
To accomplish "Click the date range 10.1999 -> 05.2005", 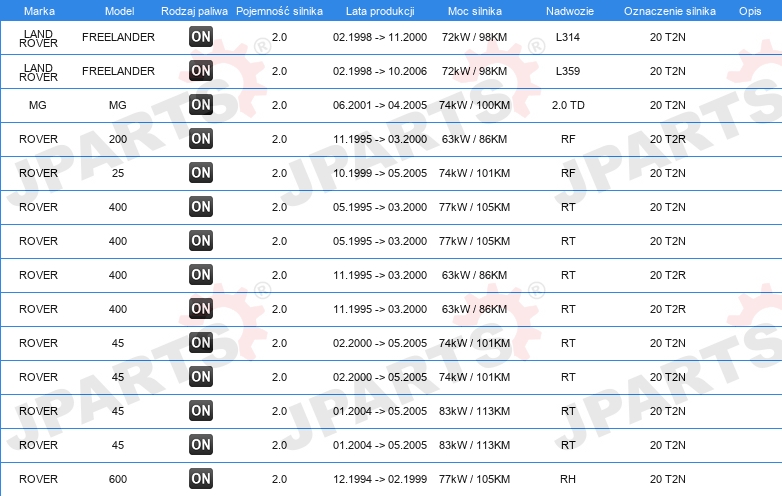I will 380,173.
